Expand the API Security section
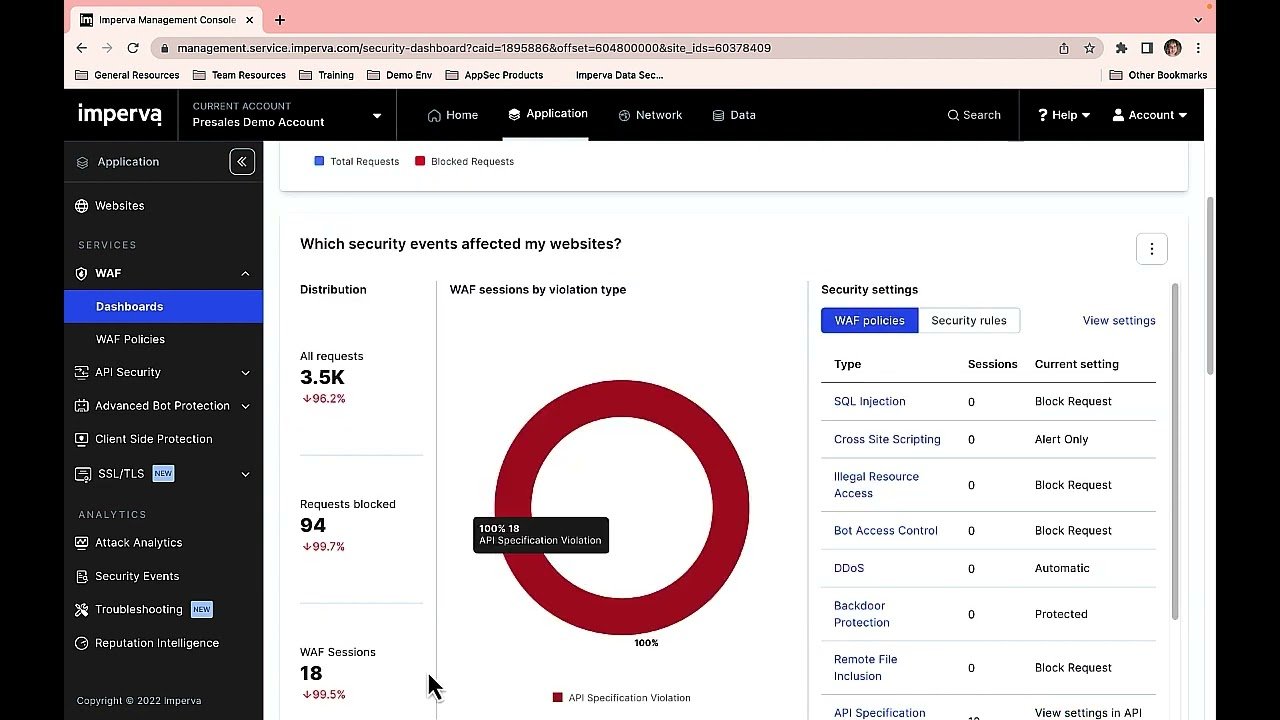1280x720 pixels. click(245, 373)
